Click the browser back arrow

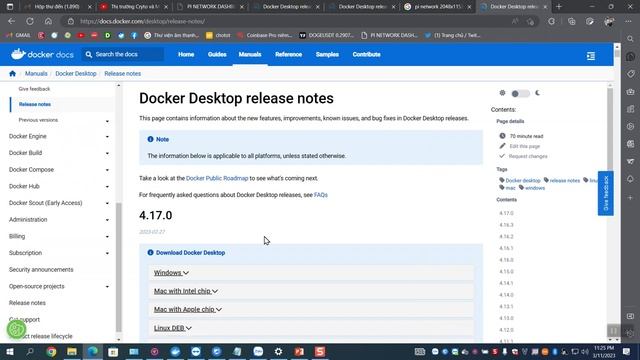click(x=11, y=21)
